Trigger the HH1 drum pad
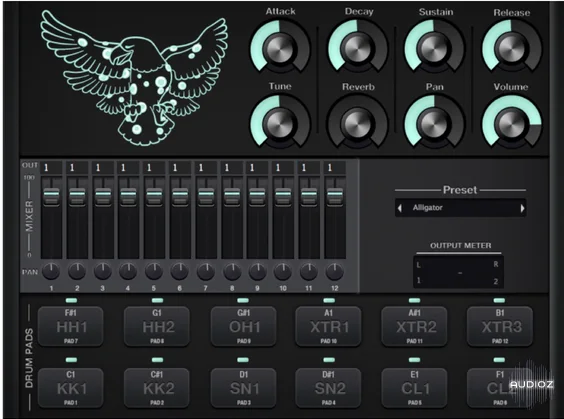564x419 pixels. click(71, 327)
